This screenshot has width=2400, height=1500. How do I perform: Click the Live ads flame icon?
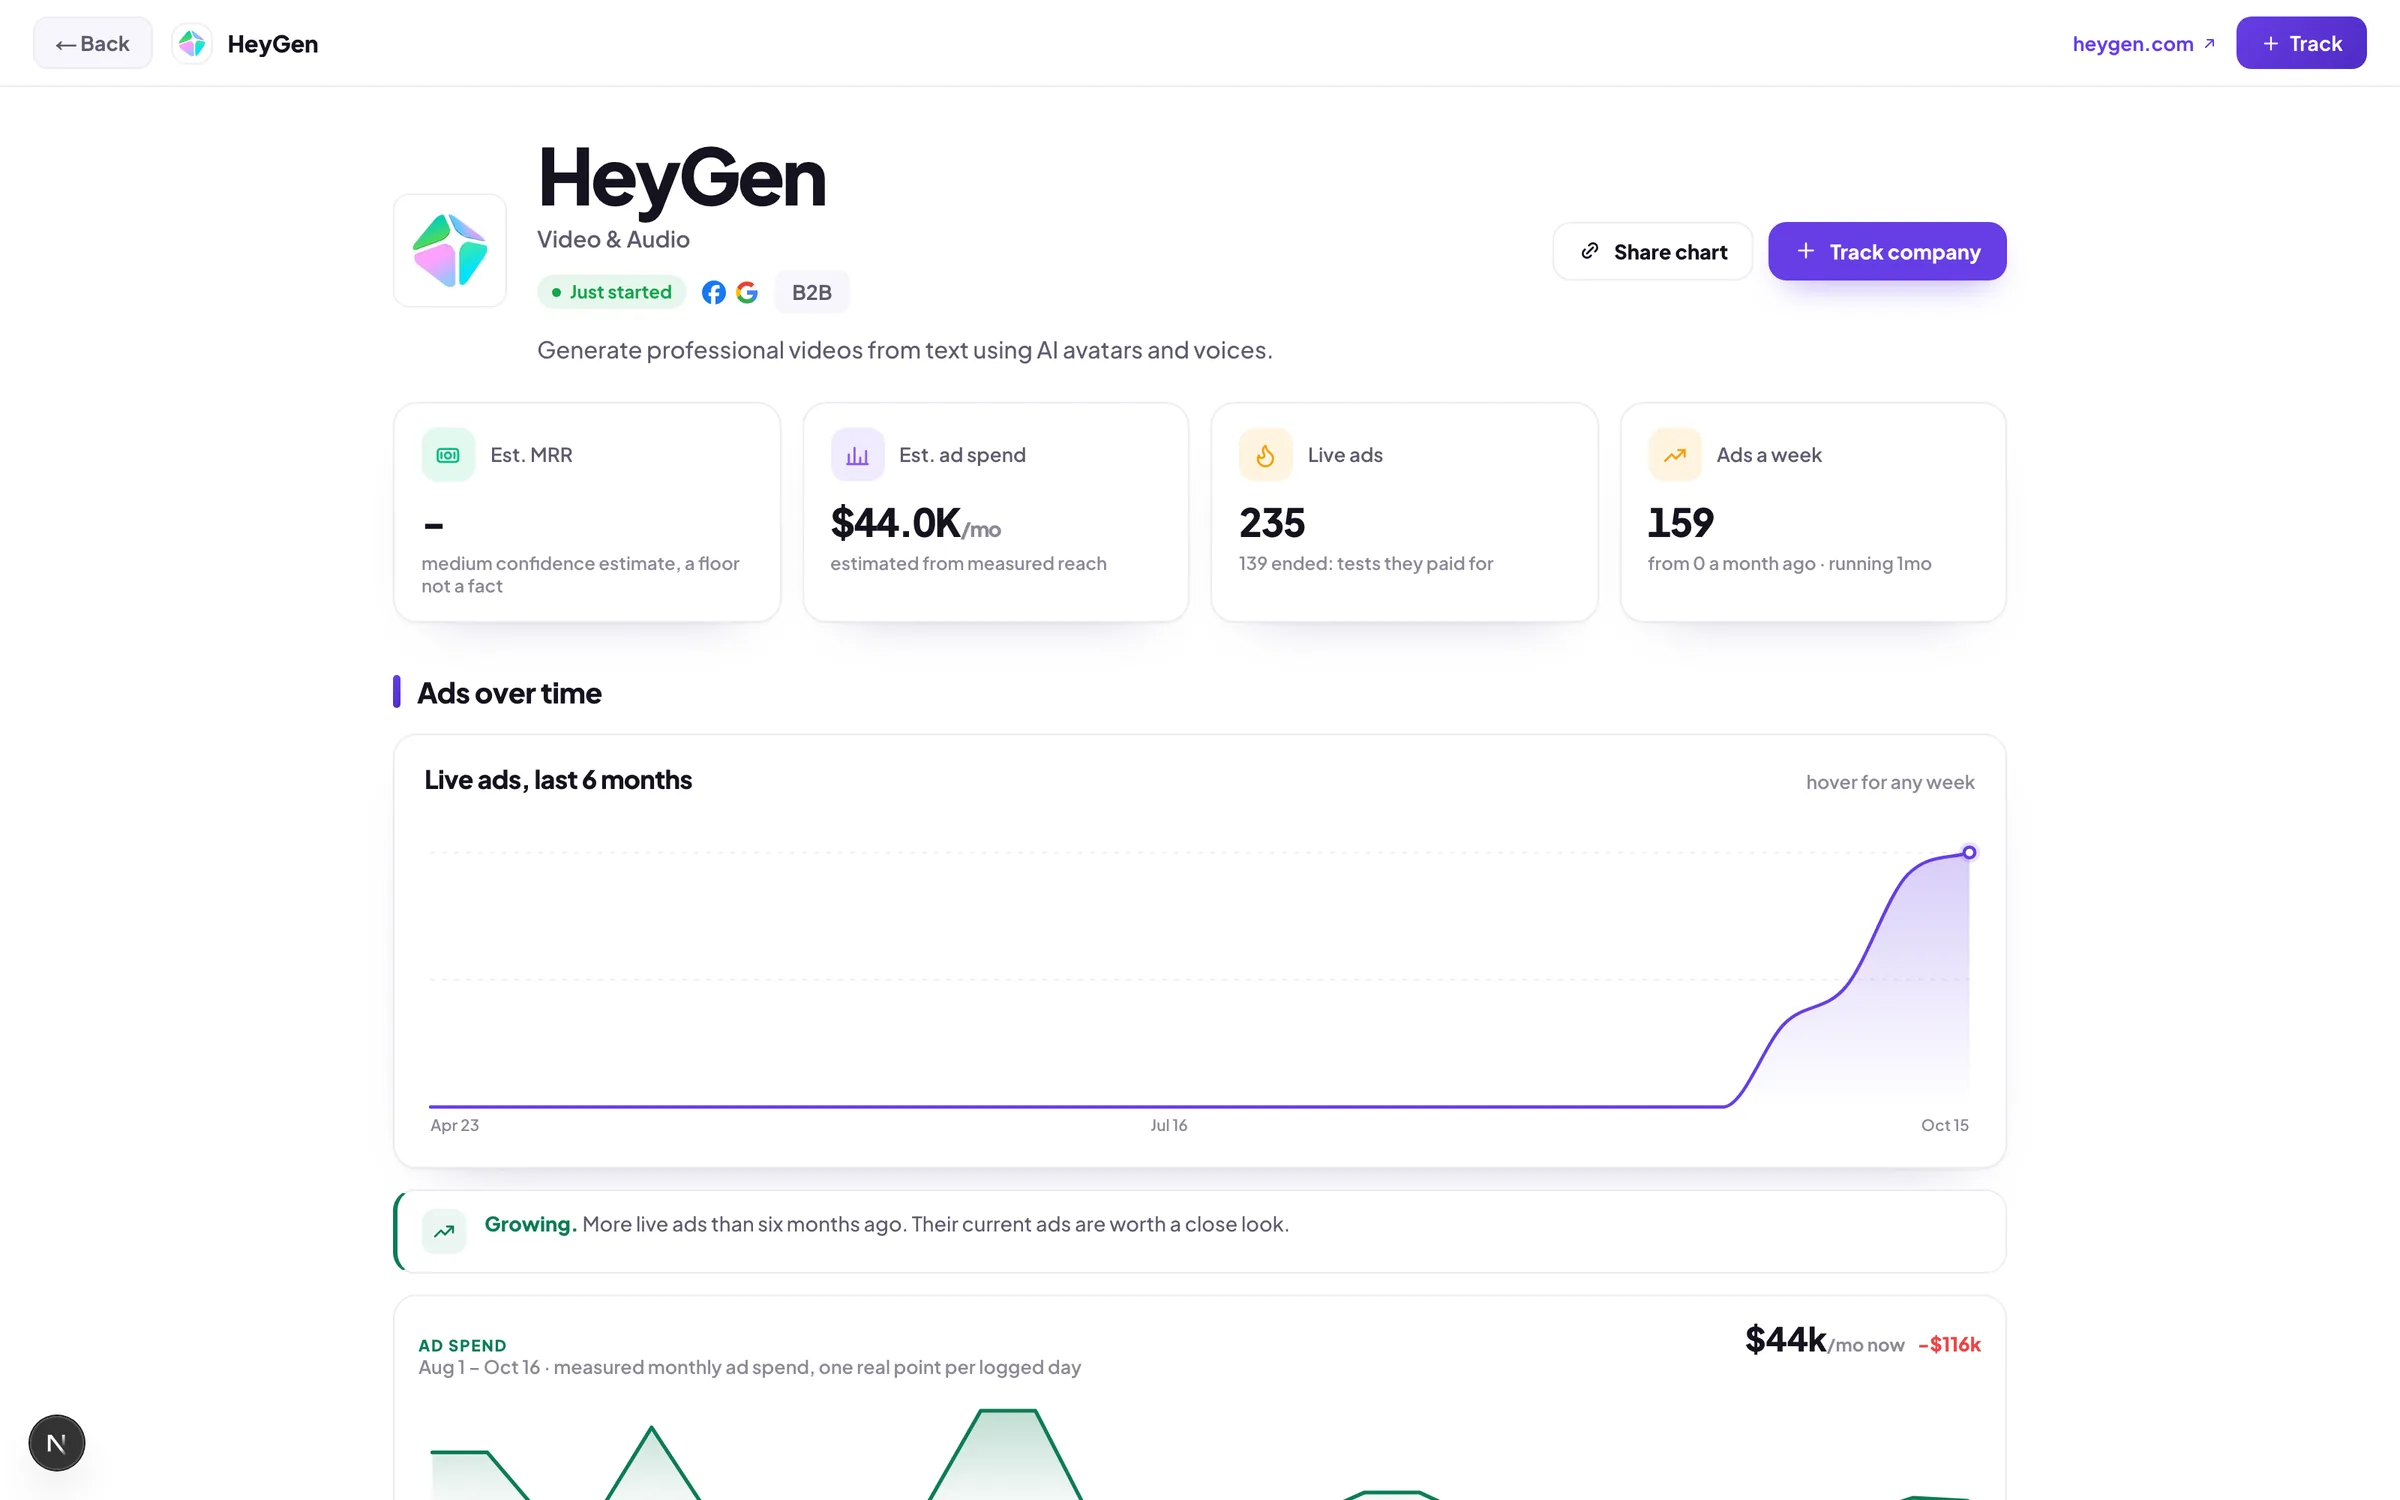pyautogui.click(x=1265, y=455)
